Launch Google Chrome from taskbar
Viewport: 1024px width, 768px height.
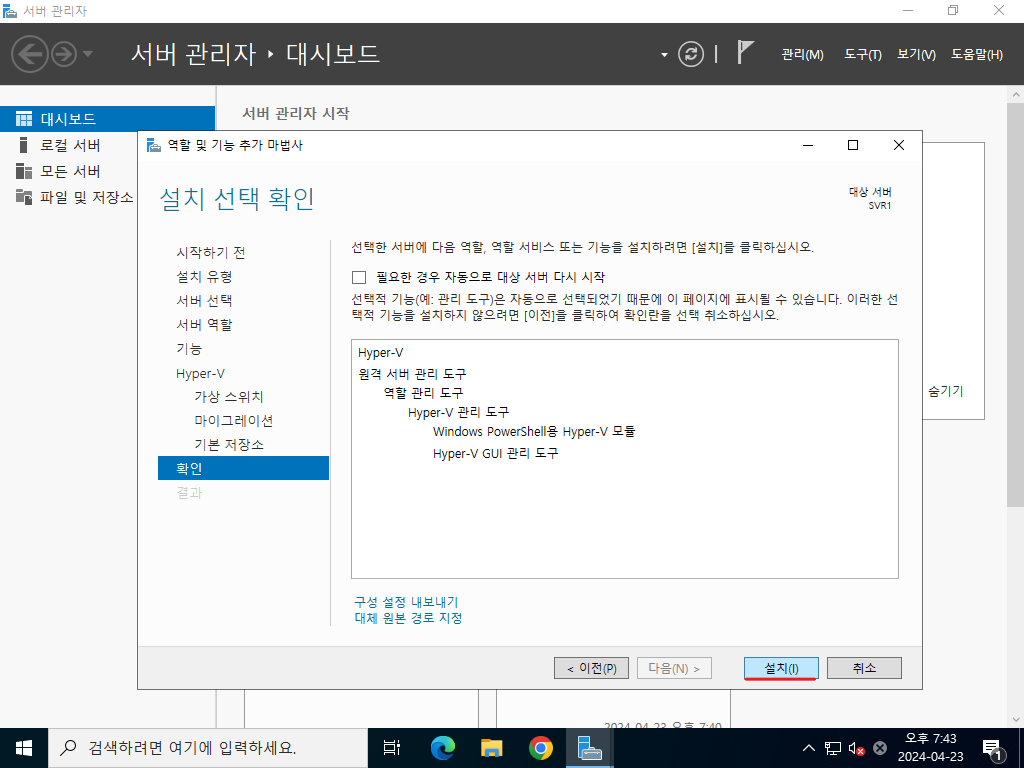541,748
